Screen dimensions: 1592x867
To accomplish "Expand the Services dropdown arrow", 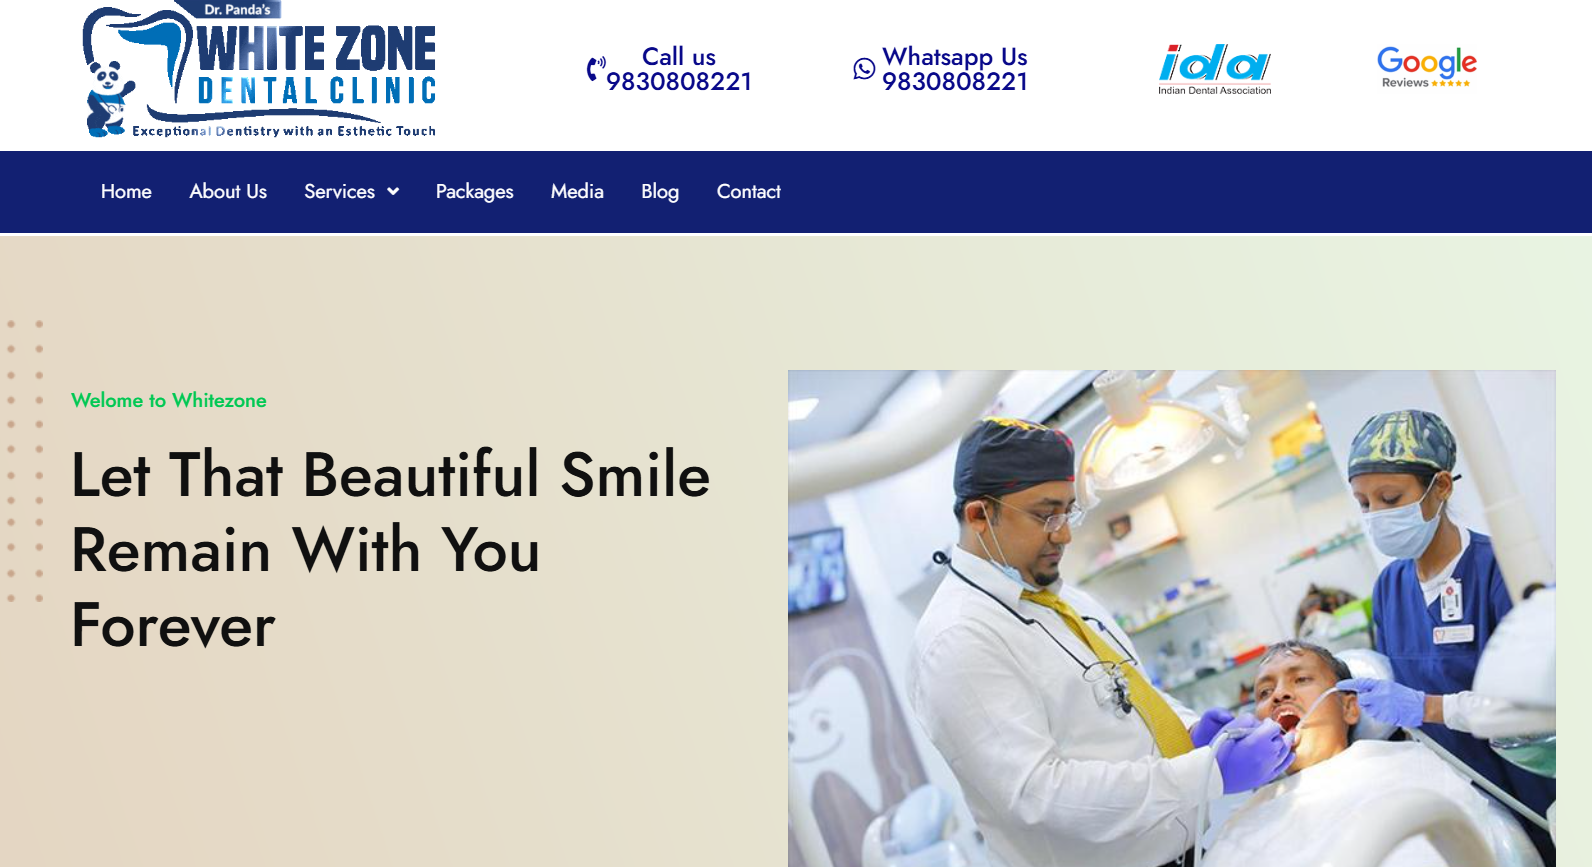I will (x=393, y=192).
